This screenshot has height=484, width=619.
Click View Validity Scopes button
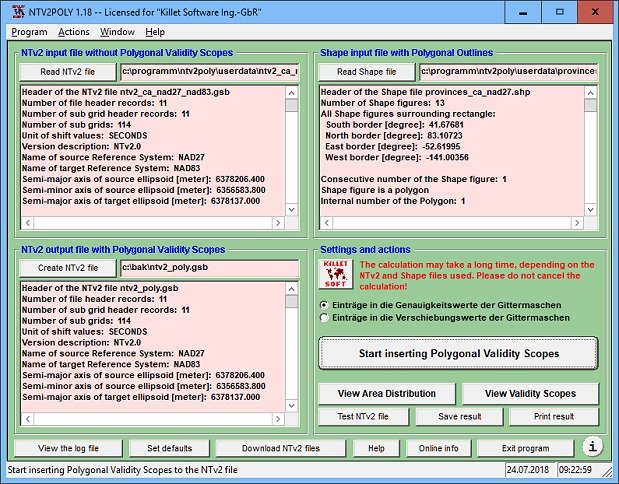(531, 394)
